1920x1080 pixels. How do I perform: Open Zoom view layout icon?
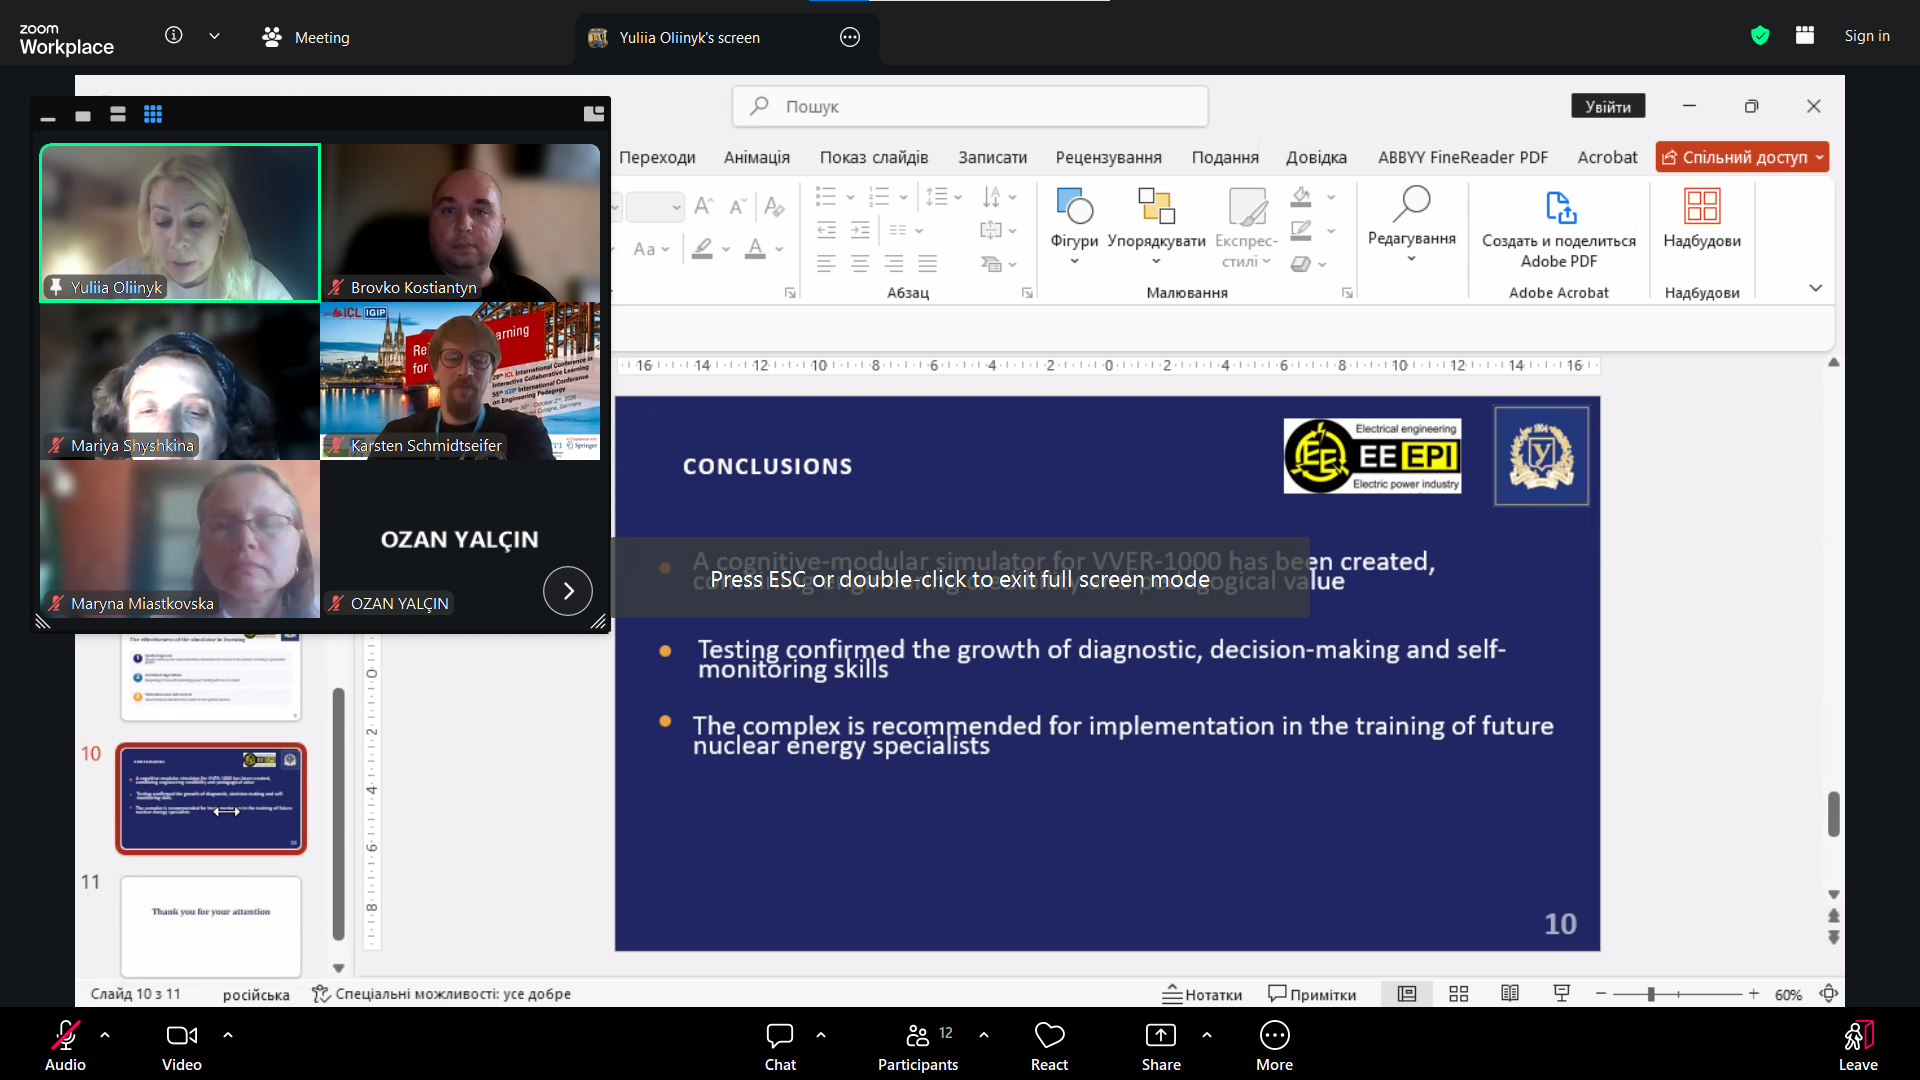1805,36
